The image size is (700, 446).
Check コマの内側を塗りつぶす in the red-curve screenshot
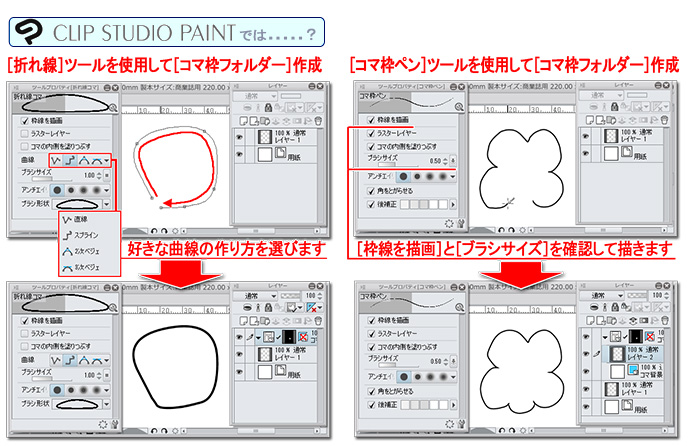[x=25, y=146]
